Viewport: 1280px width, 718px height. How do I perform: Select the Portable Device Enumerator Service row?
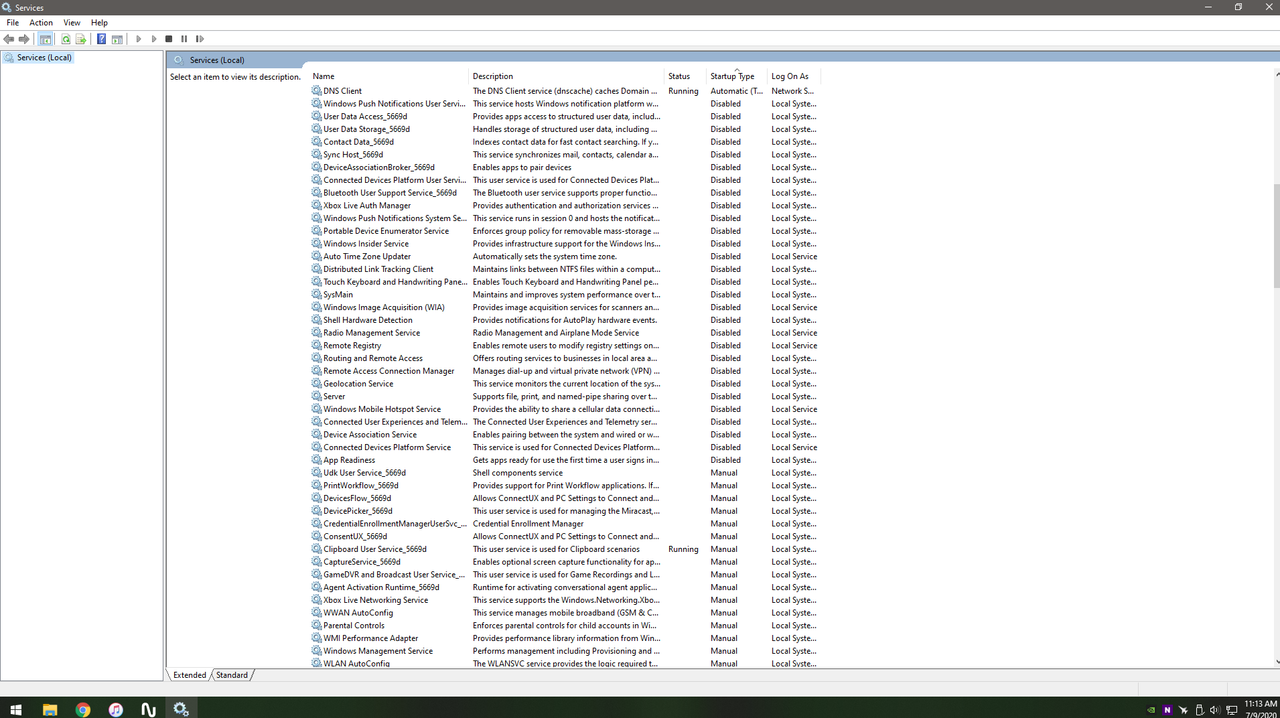(x=565, y=231)
